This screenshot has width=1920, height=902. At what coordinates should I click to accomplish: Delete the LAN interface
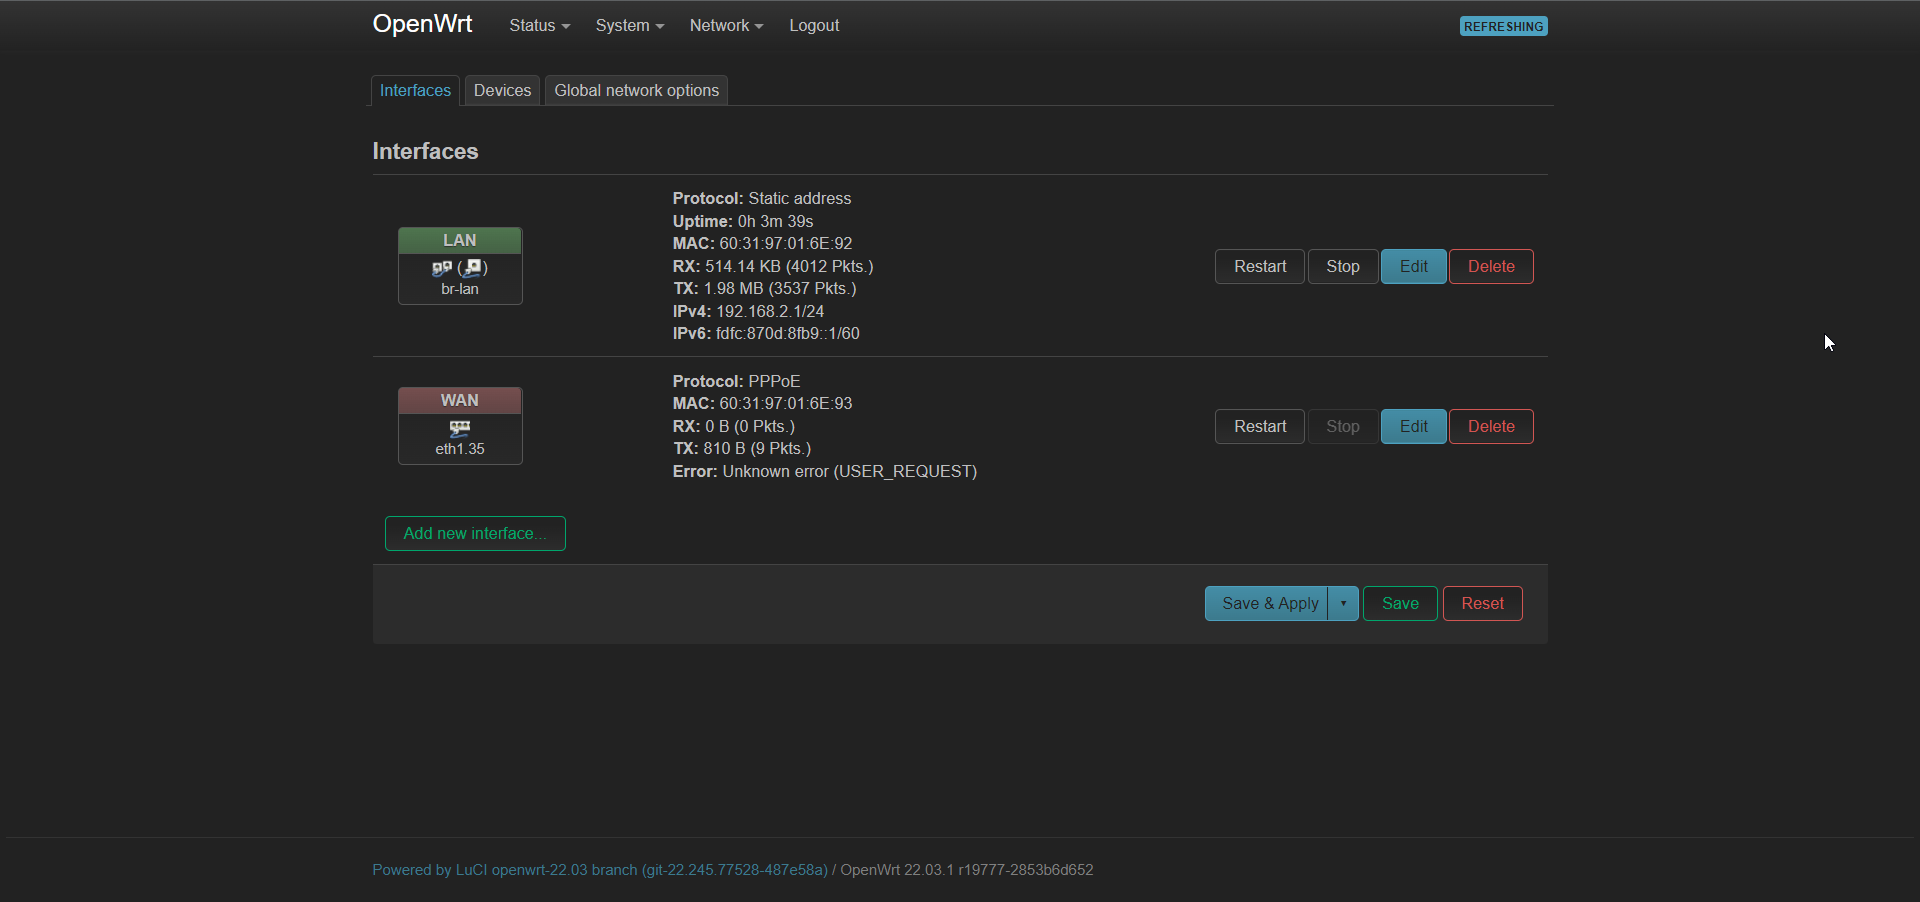coord(1491,266)
